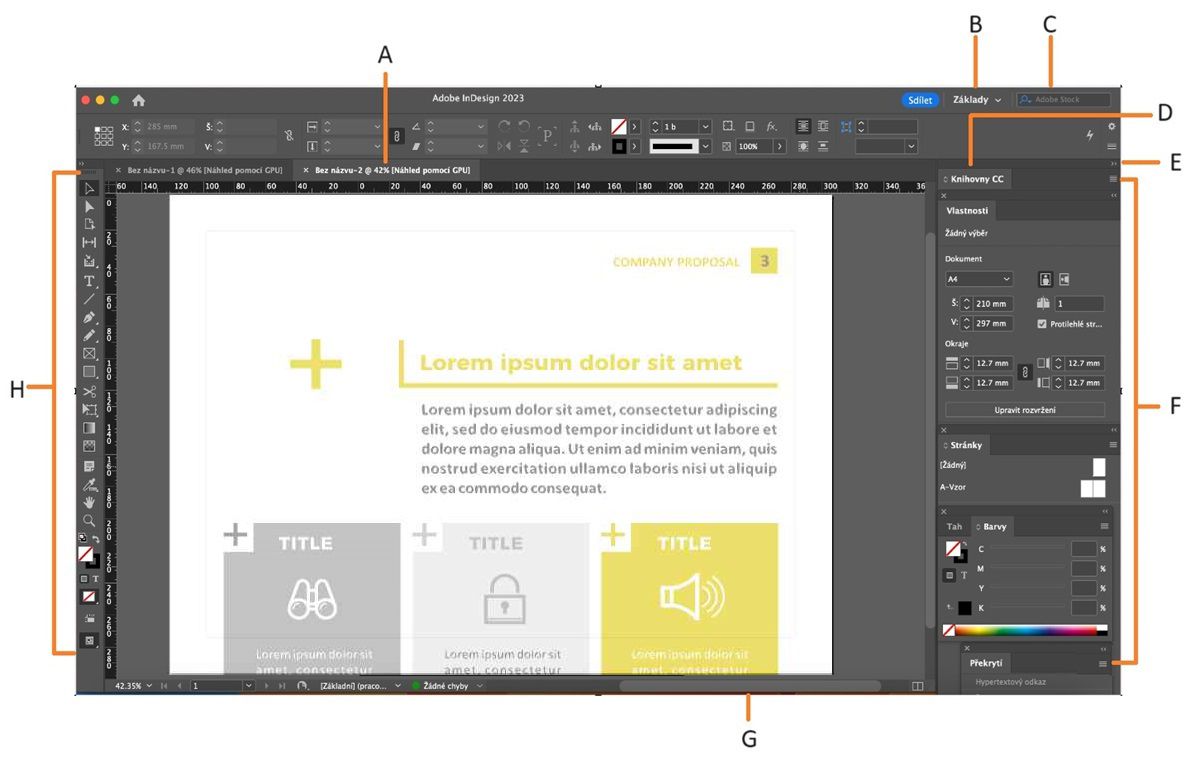Image resolution: width=1200 pixels, height=760 pixels.
Task: Toggle the margins chain link in Okraje
Action: [1024, 373]
